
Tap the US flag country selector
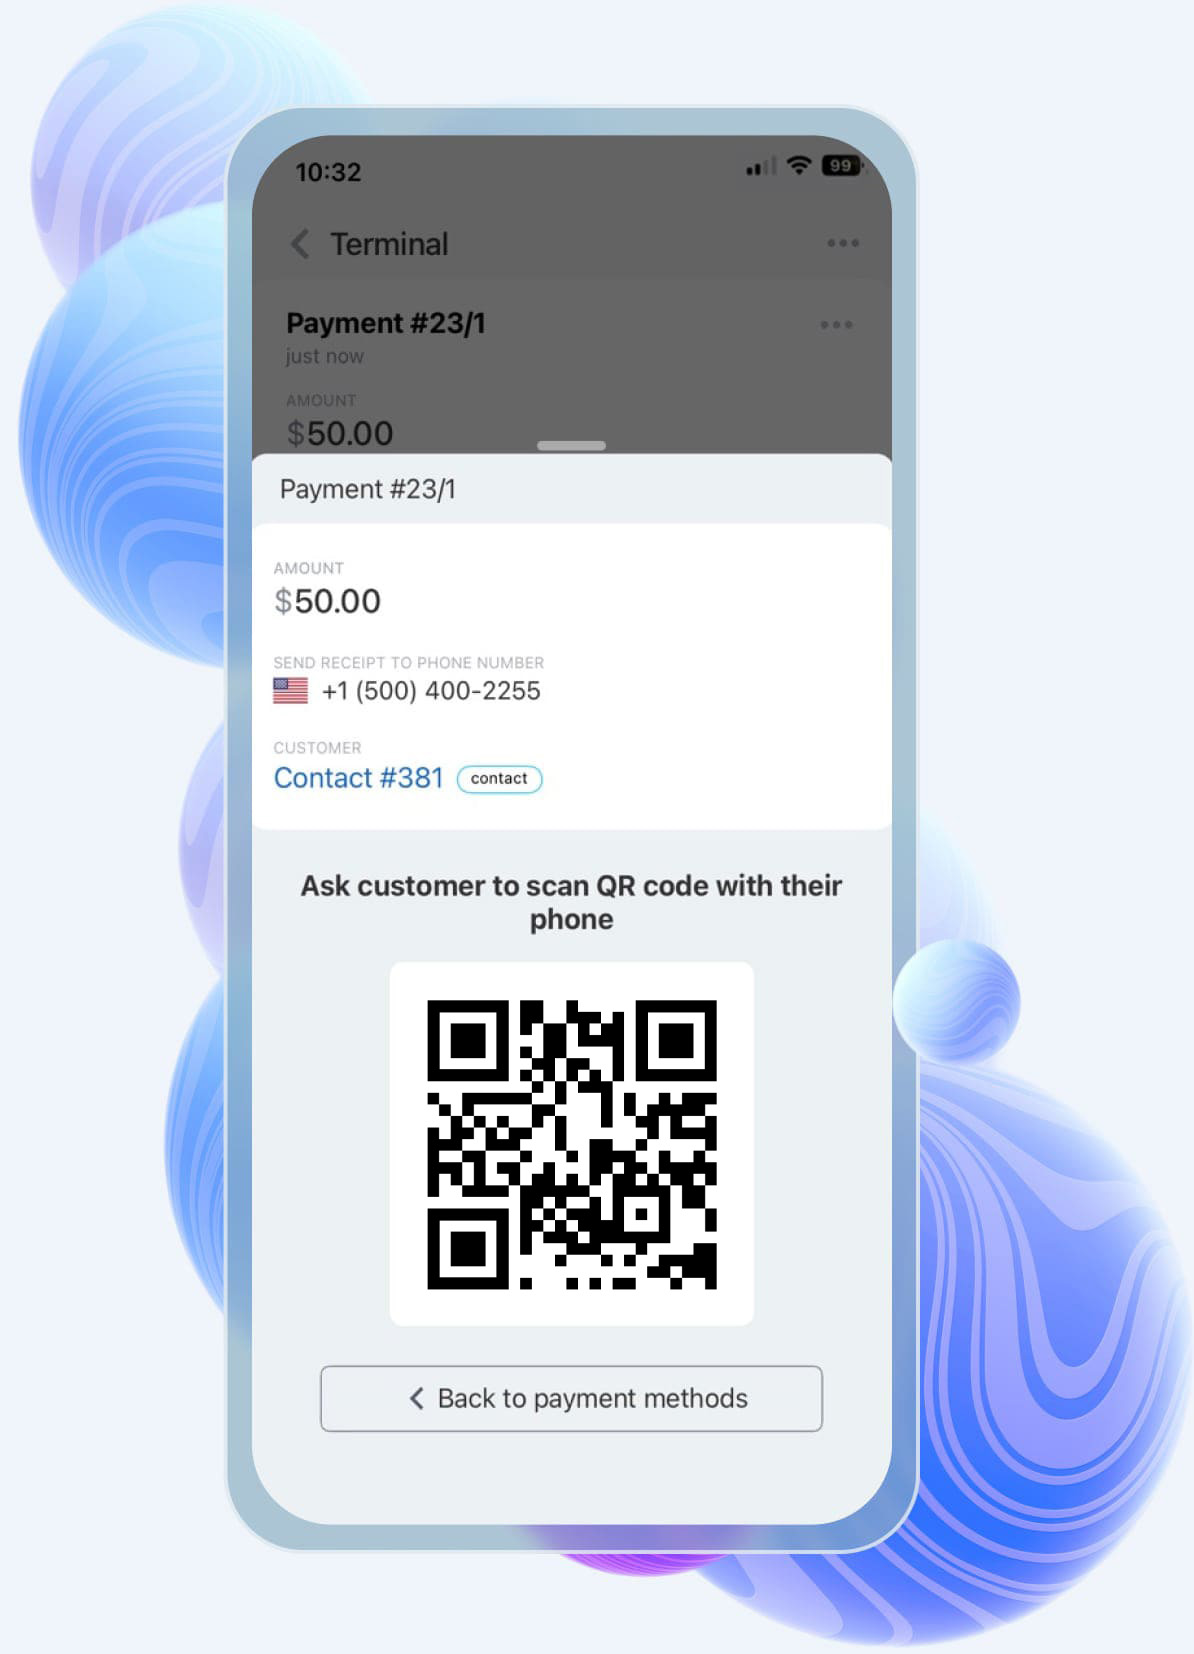(x=290, y=691)
